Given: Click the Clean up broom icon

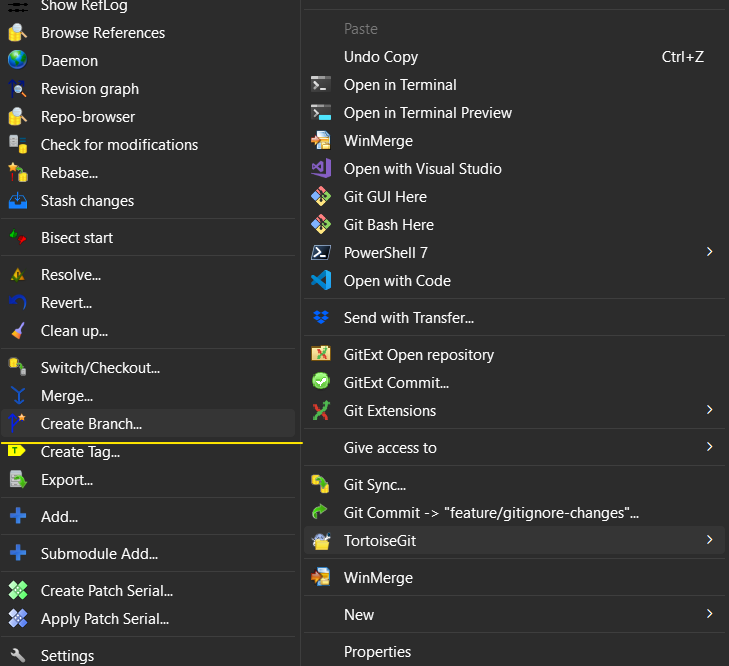Looking at the screenshot, I should (x=18, y=331).
